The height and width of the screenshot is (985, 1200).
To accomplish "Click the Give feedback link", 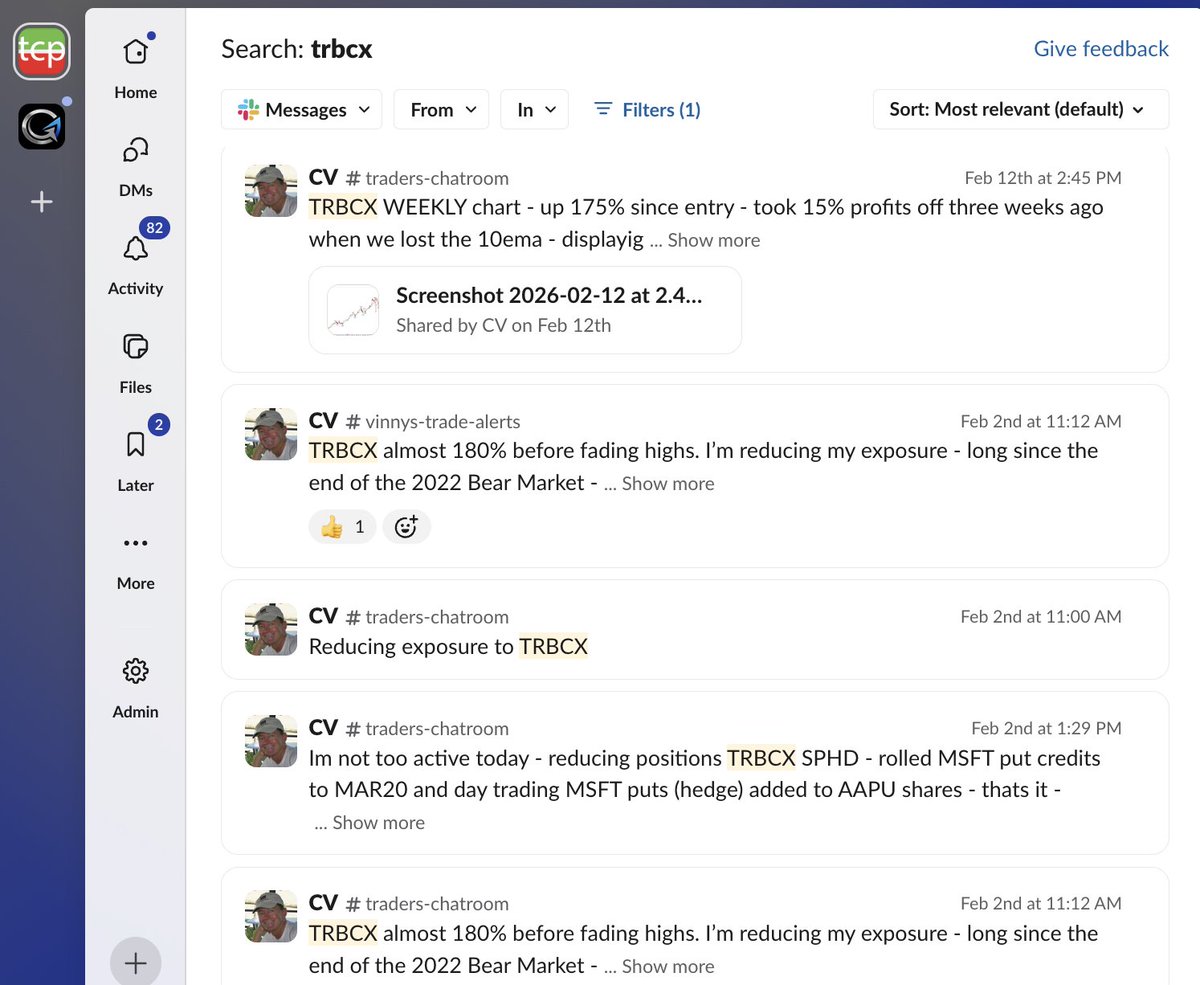I will pyautogui.click(x=1101, y=49).
